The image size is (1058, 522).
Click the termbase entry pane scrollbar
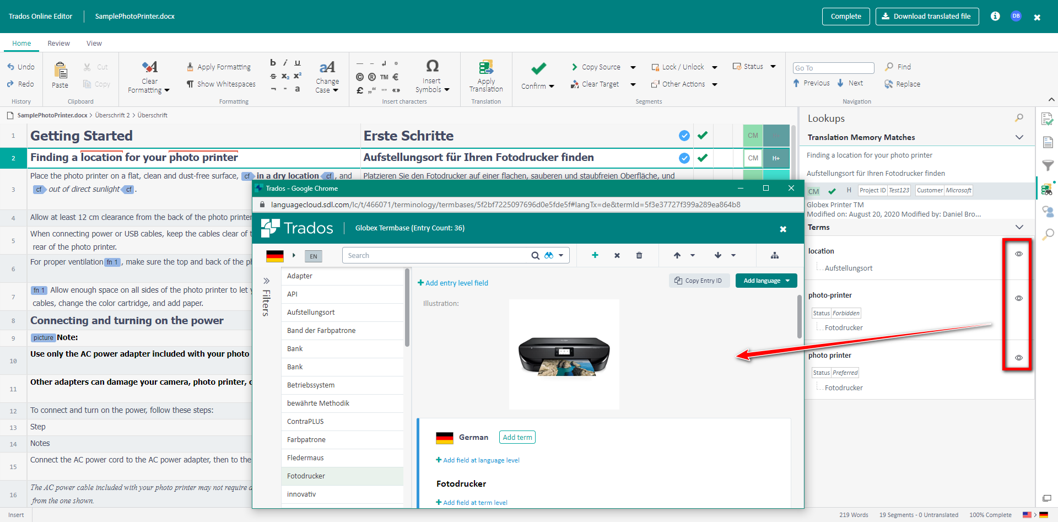click(800, 316)
